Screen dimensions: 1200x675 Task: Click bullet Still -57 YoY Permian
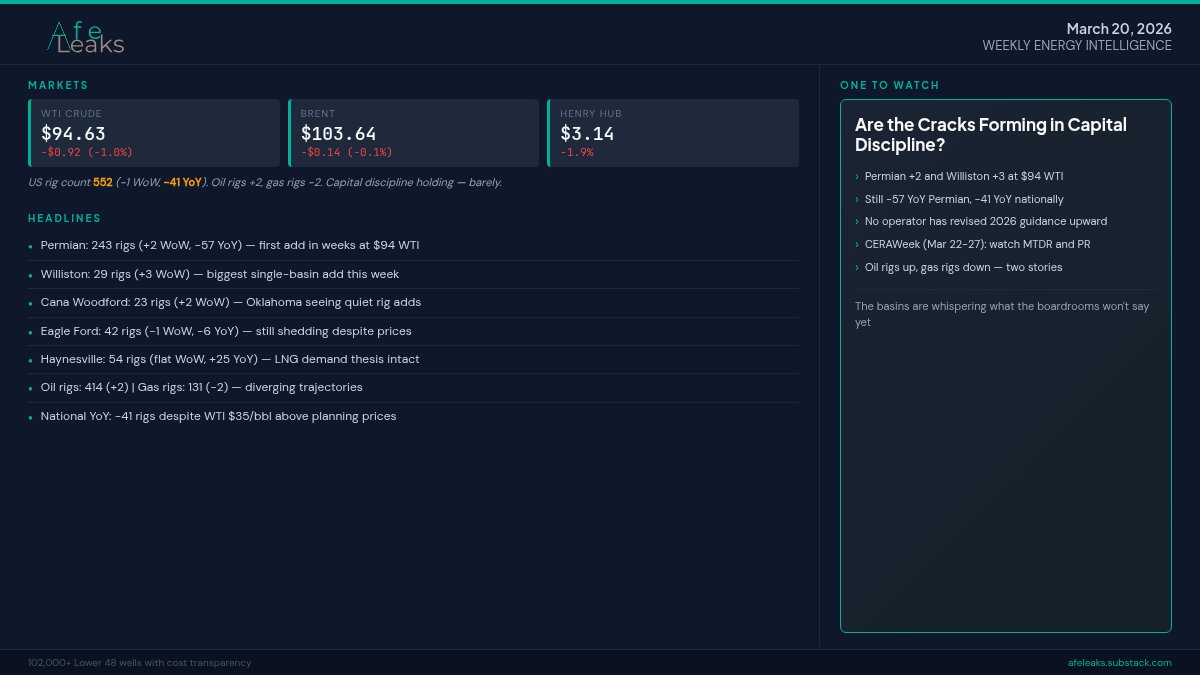pyautogui.click(x=964, y=199)
